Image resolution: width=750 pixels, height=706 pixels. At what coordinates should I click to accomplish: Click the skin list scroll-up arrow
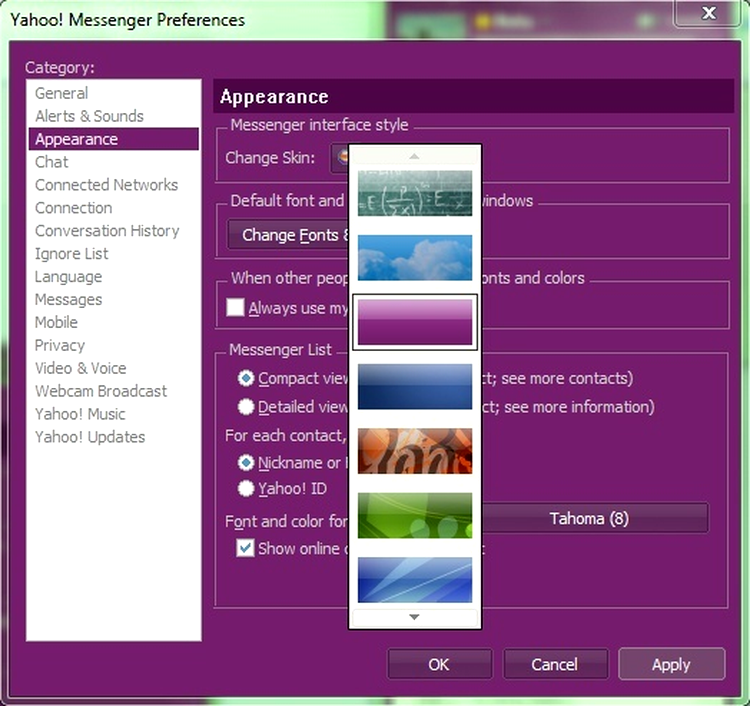[x=415, y=156]
